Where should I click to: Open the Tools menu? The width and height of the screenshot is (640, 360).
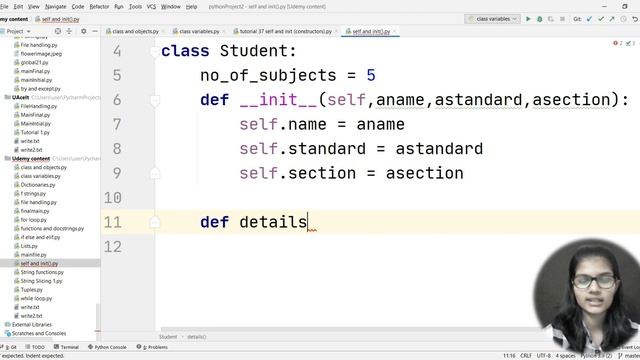click(135, 7)
